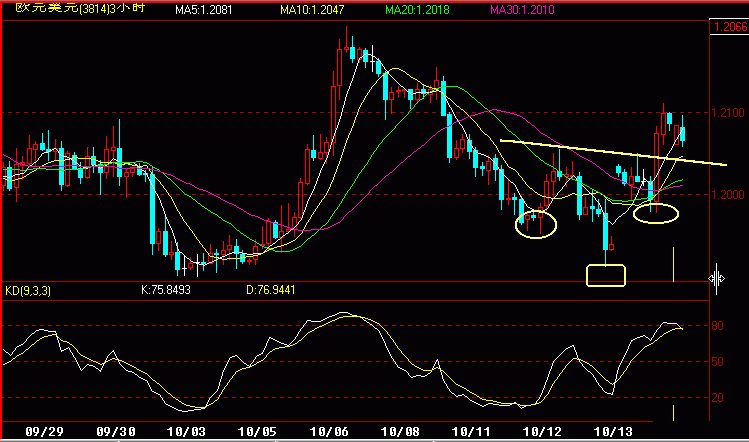Click the 80 level label on KD axis
749x442 pixels.
[x=717, y=325]
